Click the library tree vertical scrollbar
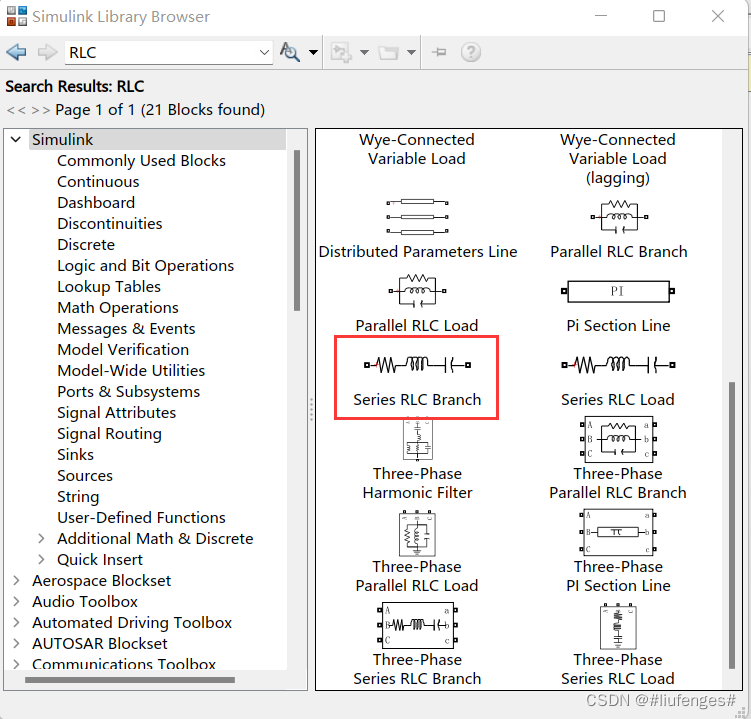The image size is (751, 719). click(x=297, y=231)
